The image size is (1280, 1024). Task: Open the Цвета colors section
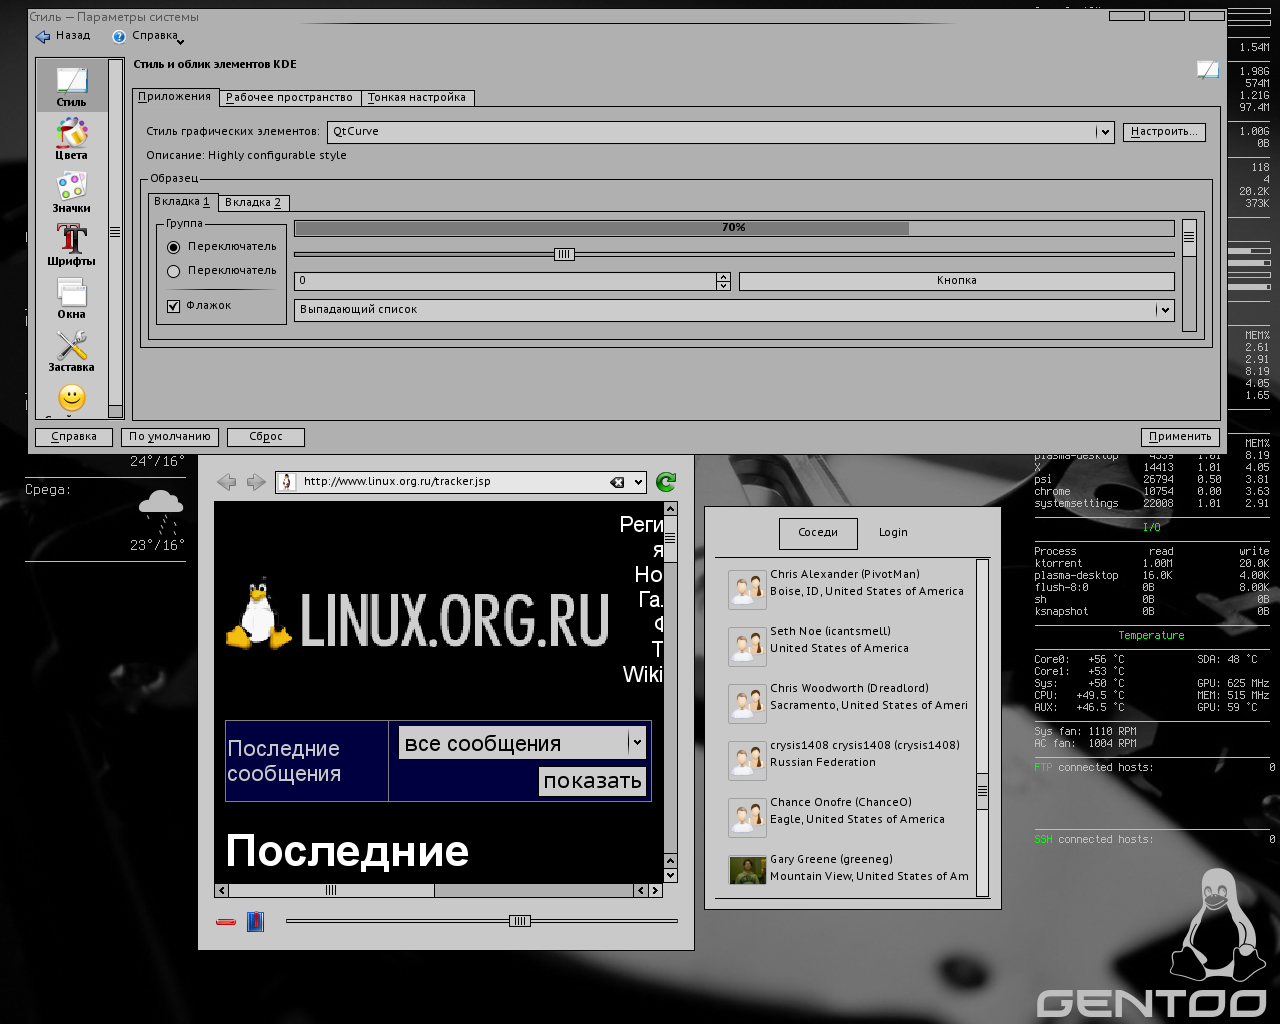tap(72, 139)
